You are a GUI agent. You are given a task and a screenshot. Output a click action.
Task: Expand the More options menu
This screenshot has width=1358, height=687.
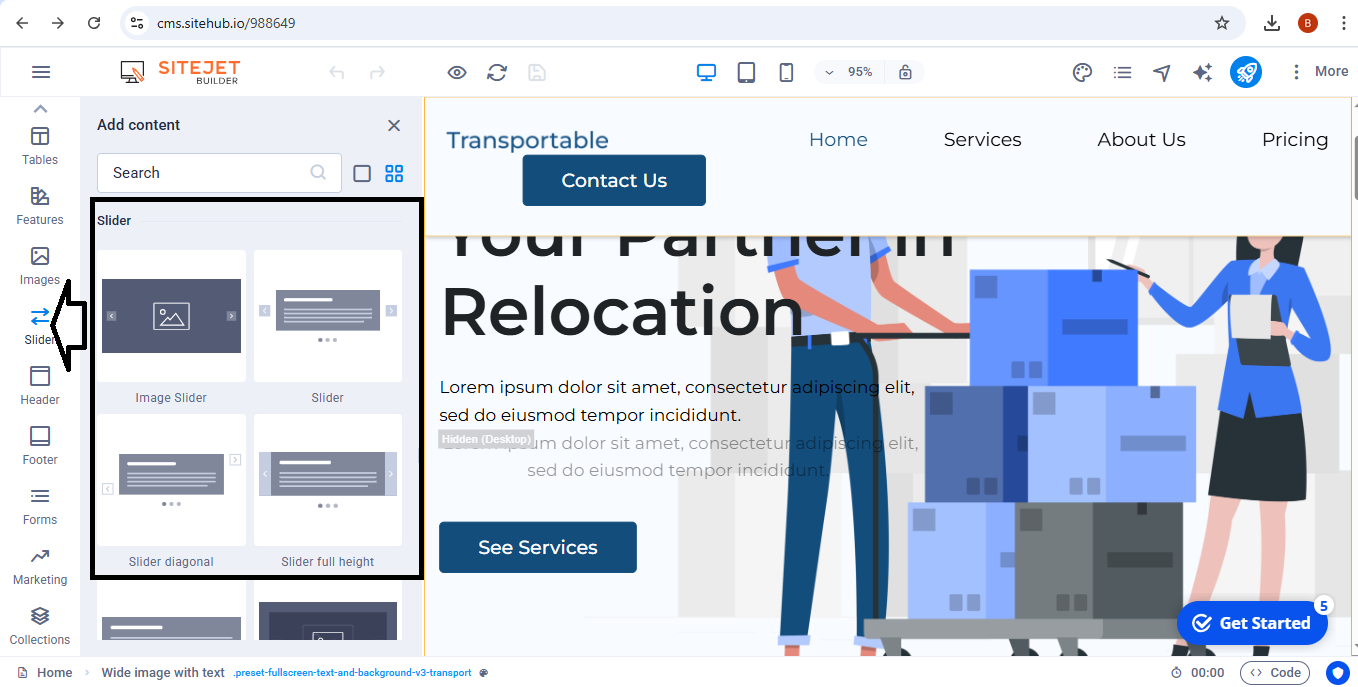(1320, 72)
